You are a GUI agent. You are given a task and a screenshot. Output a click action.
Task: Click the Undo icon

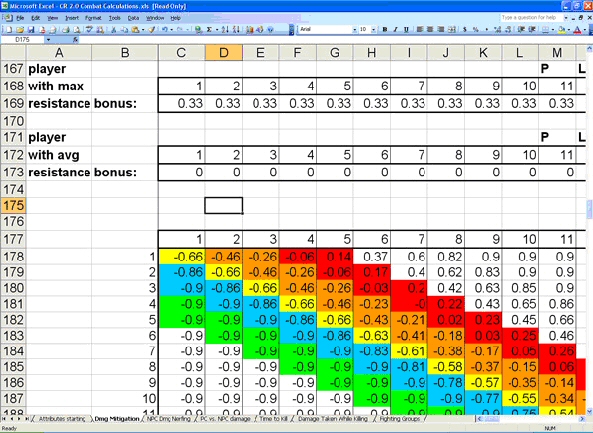point(165,29)
